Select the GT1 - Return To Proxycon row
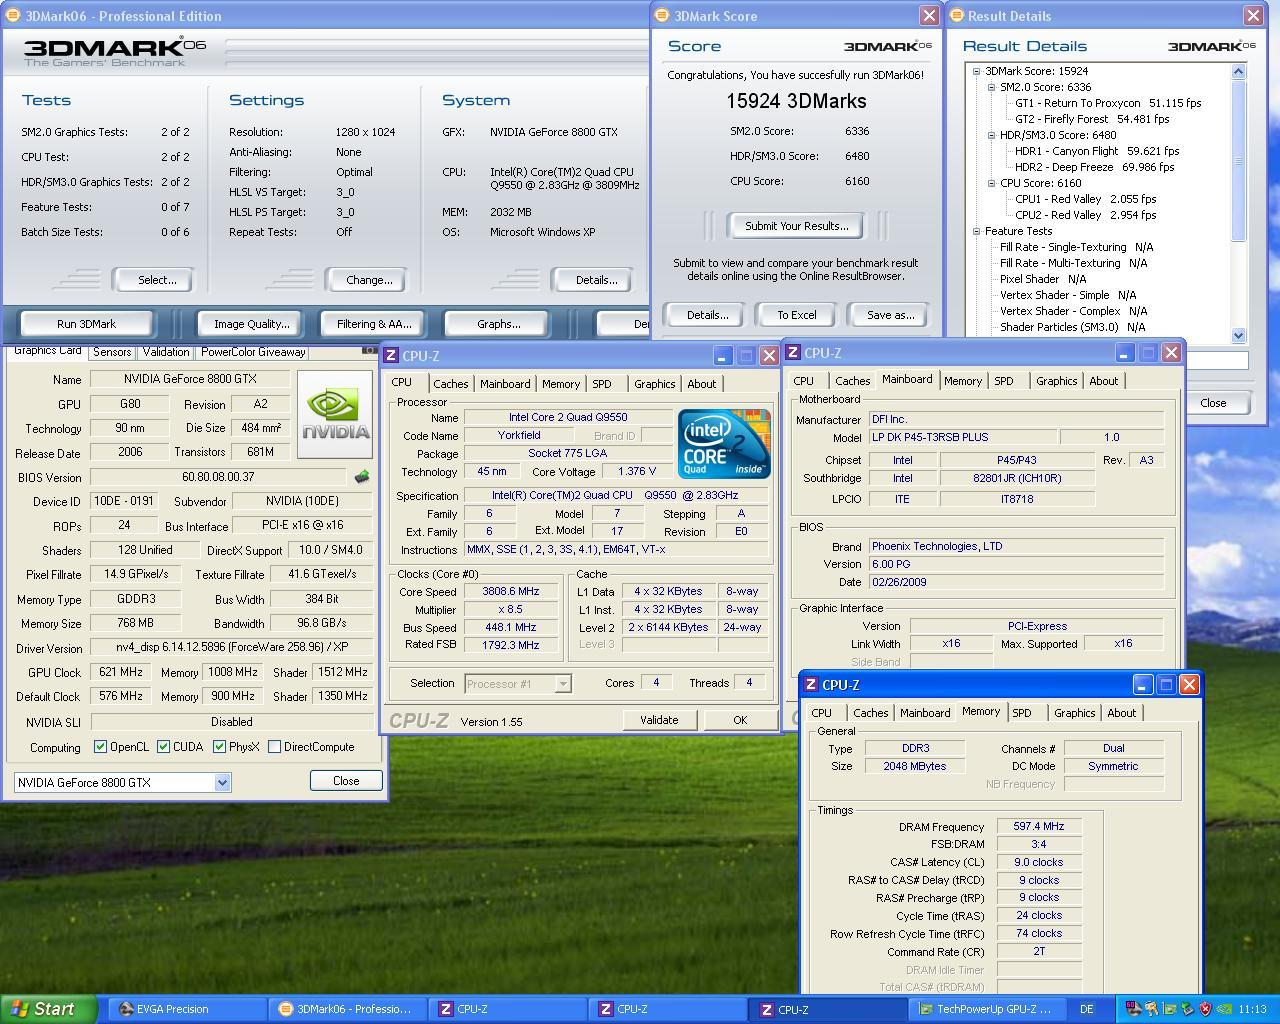This screenshot has width=1280, height=1024. pos(1108,103)
